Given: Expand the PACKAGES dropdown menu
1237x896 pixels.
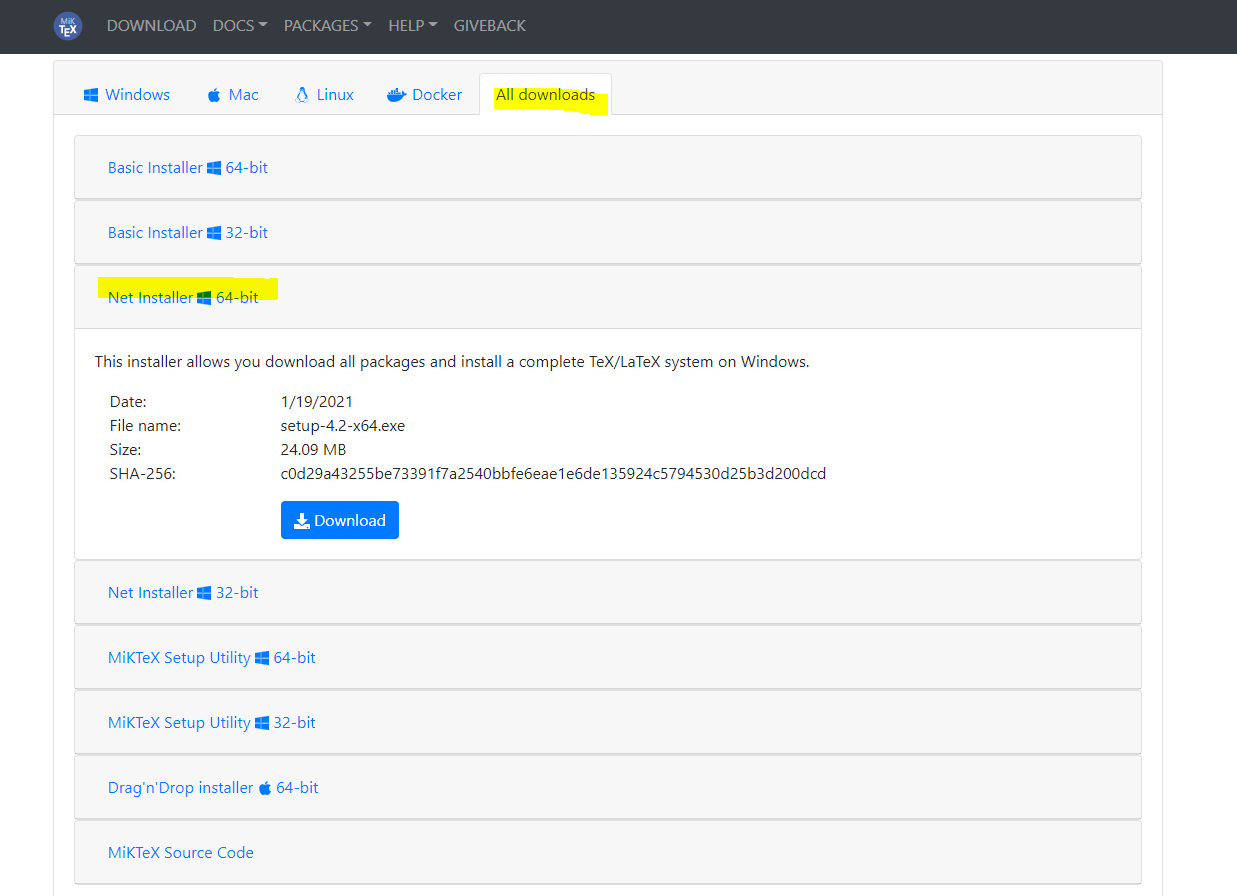Looking at the screenshot, I should (x=328, y=26).
